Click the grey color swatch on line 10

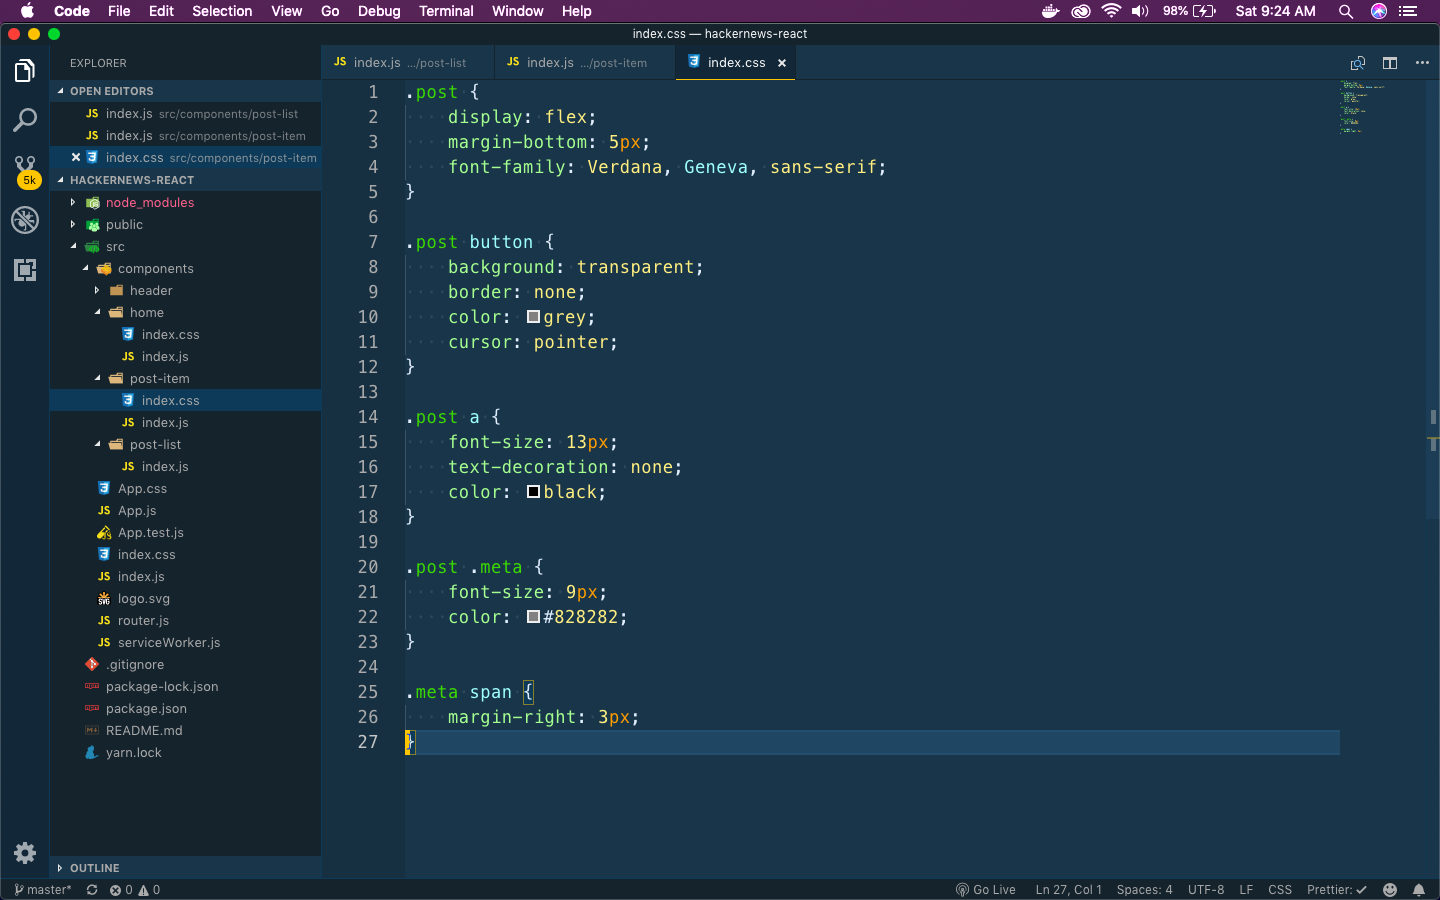pos(534,317)
